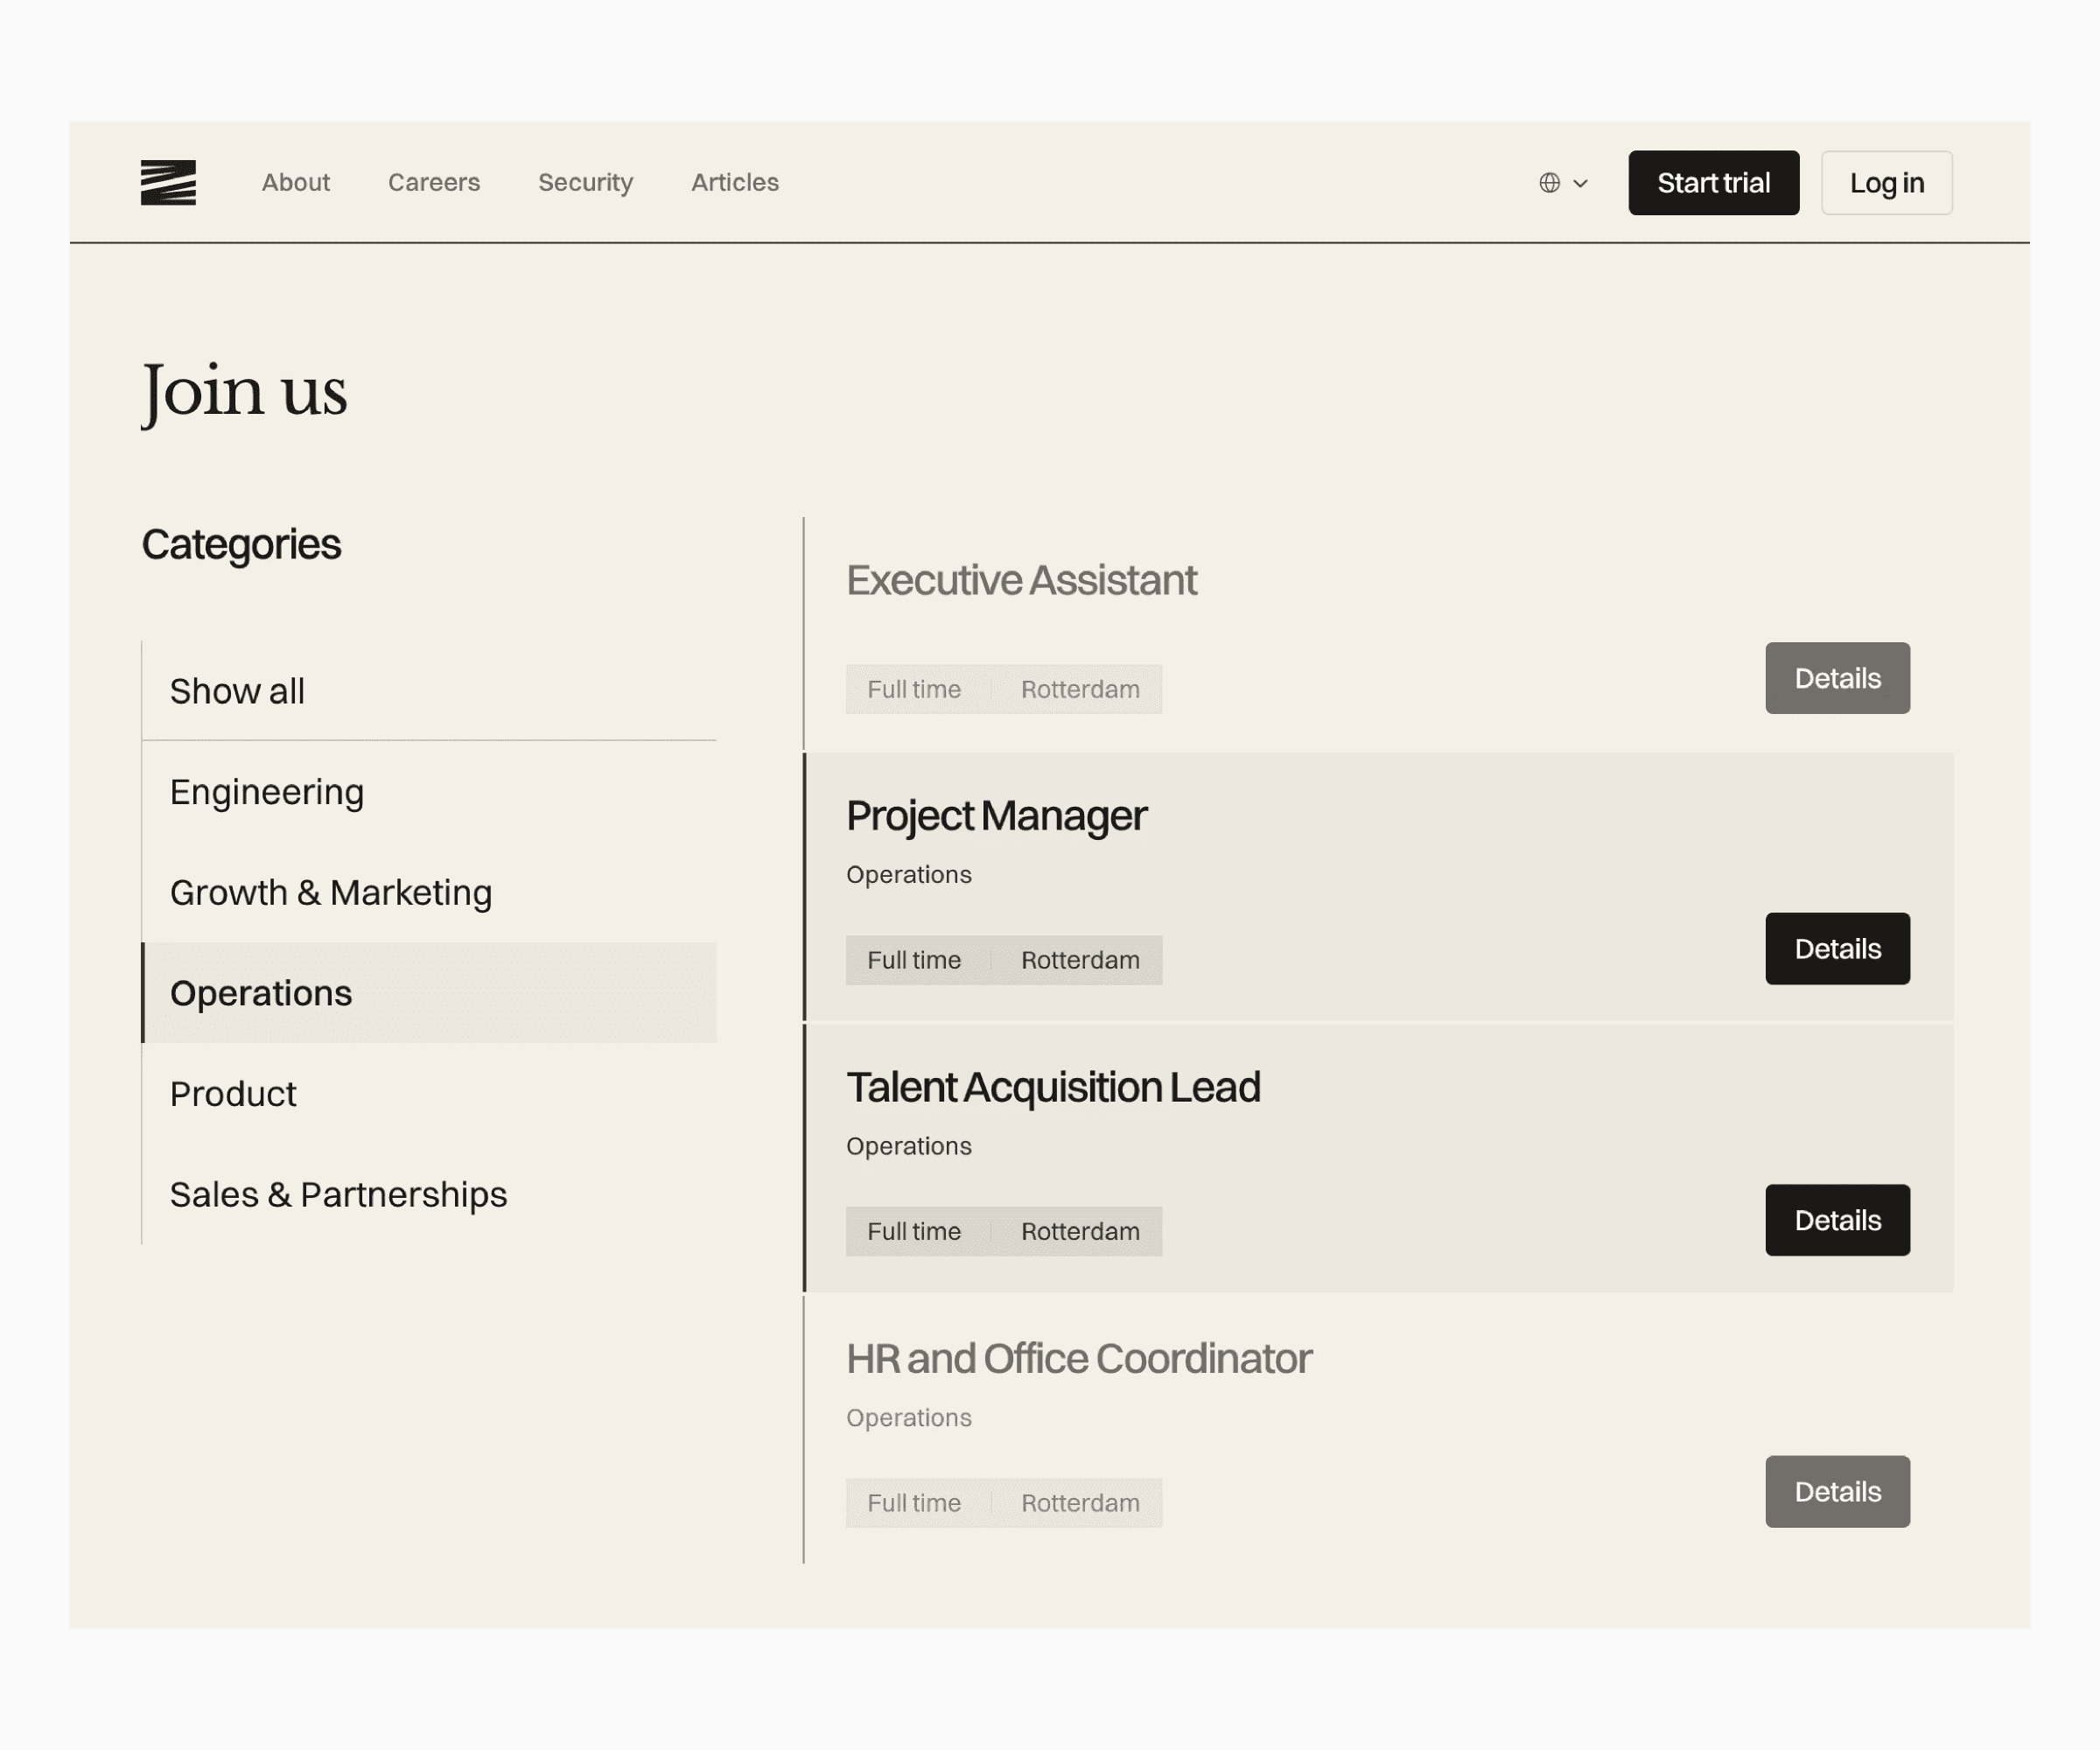Expand the language selector chevron
Screen dimensions: 2100x1750
pyautogui.click(x=1581, y=183)
